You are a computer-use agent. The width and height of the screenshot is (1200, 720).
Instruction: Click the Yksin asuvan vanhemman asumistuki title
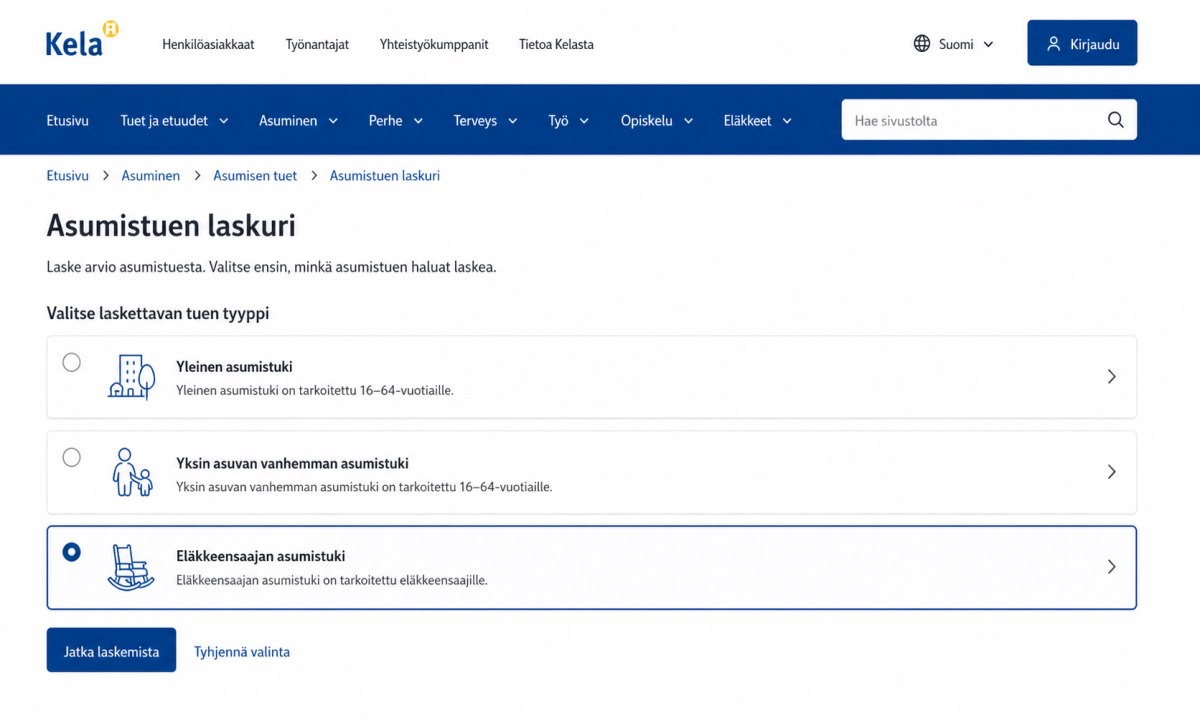click(292, 463)
